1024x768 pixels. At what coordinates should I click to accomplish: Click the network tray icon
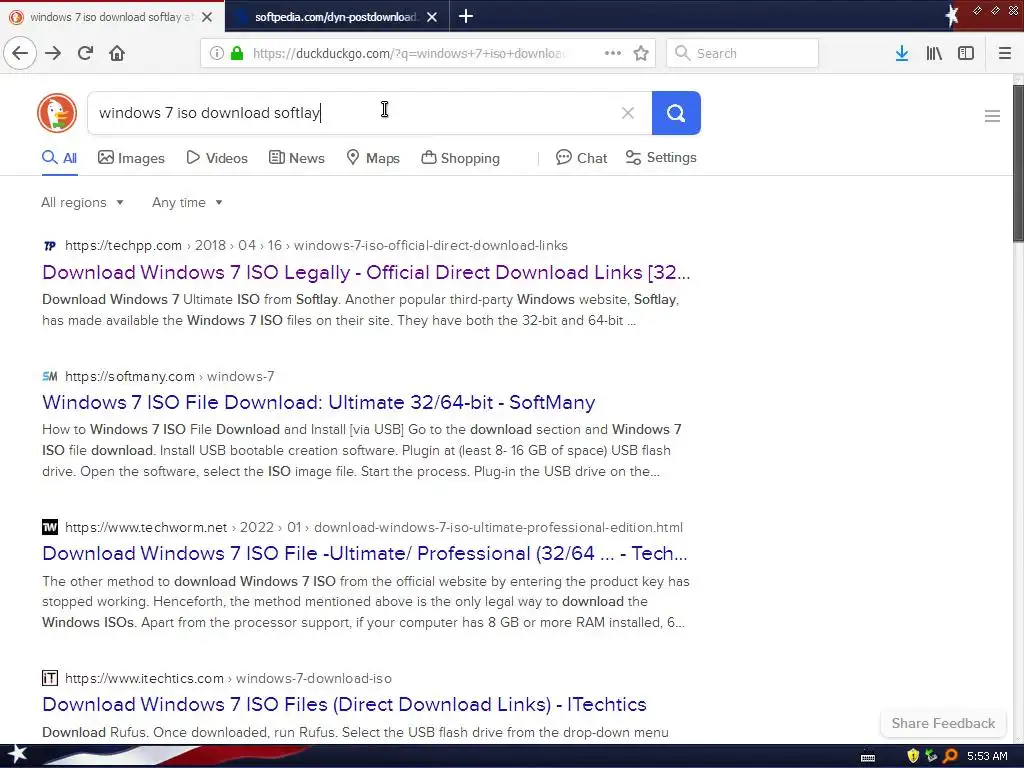coord(931,756)
